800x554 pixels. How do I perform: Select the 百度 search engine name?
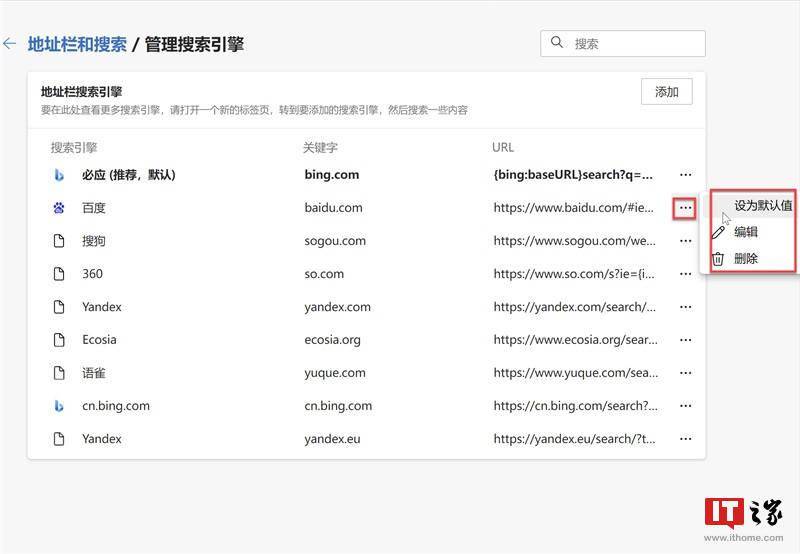coord(94,208)
